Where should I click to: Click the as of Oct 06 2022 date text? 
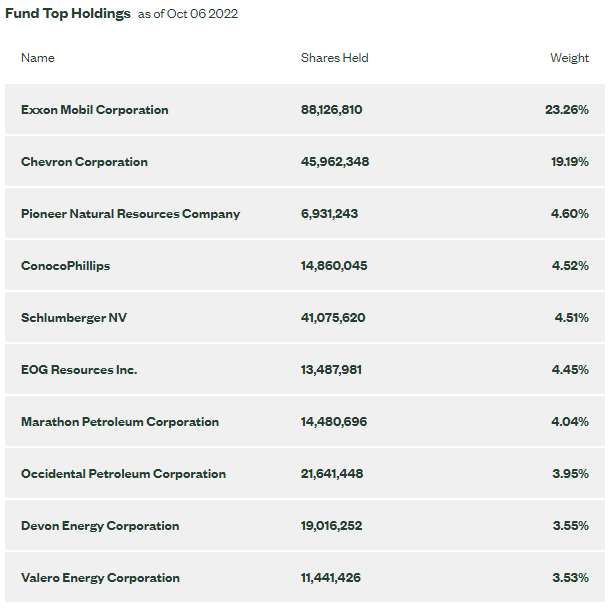pos(188,15)
